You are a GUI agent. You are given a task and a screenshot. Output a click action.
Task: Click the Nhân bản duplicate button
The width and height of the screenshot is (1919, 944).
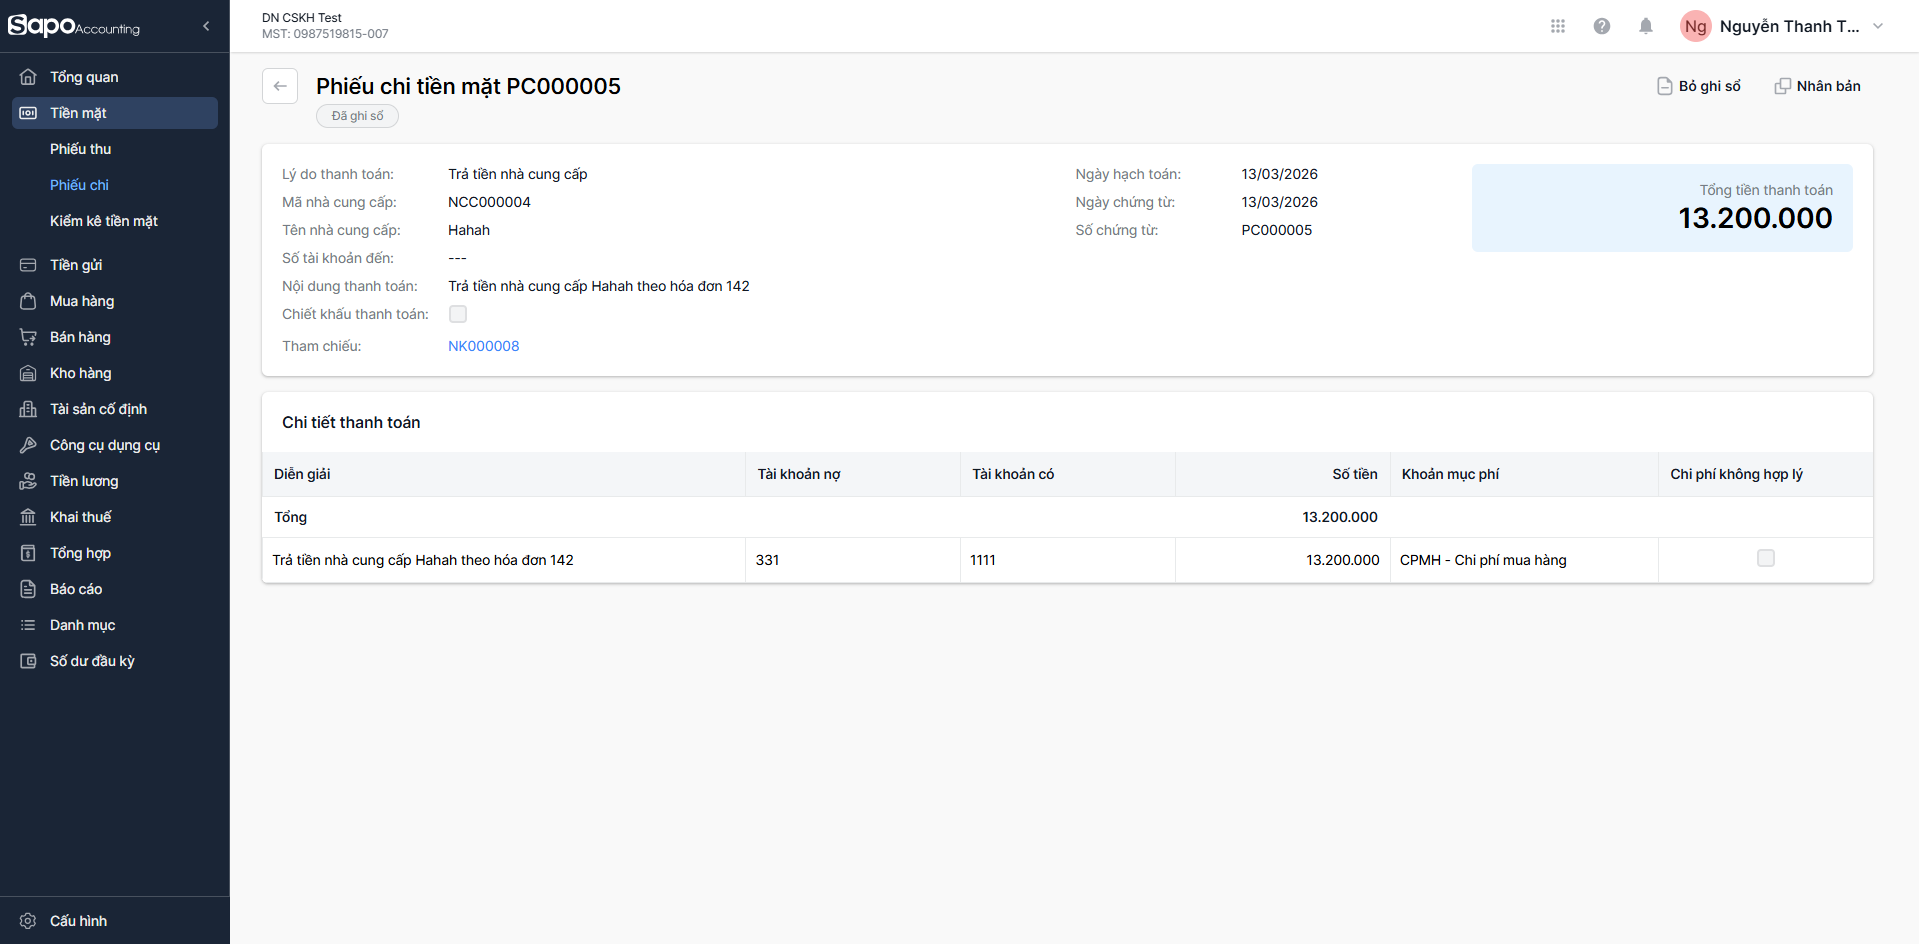coord(1817,86)
